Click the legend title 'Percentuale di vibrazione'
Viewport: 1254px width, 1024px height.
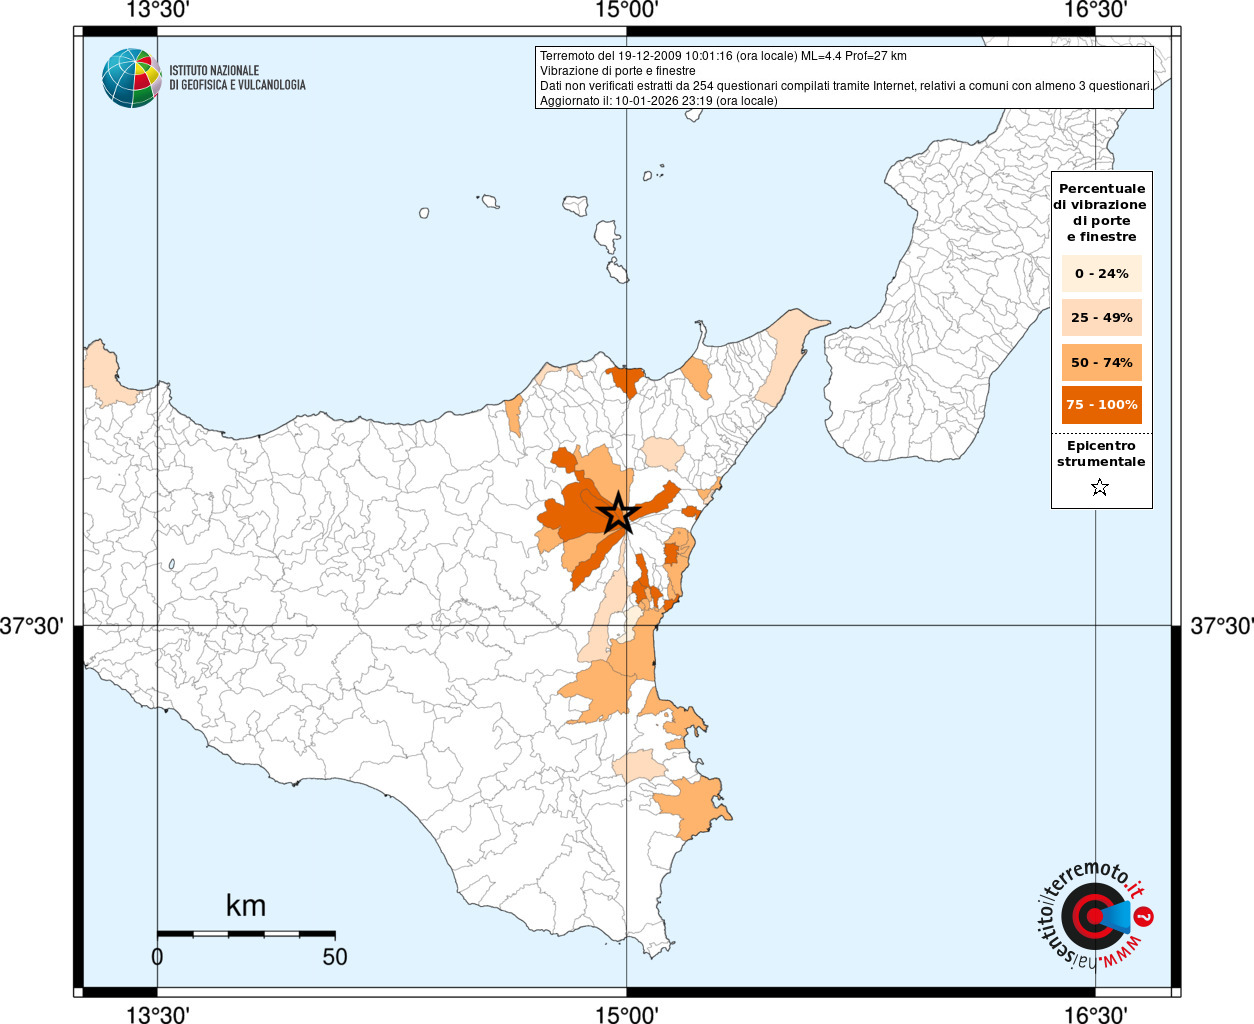(1101, 212)
